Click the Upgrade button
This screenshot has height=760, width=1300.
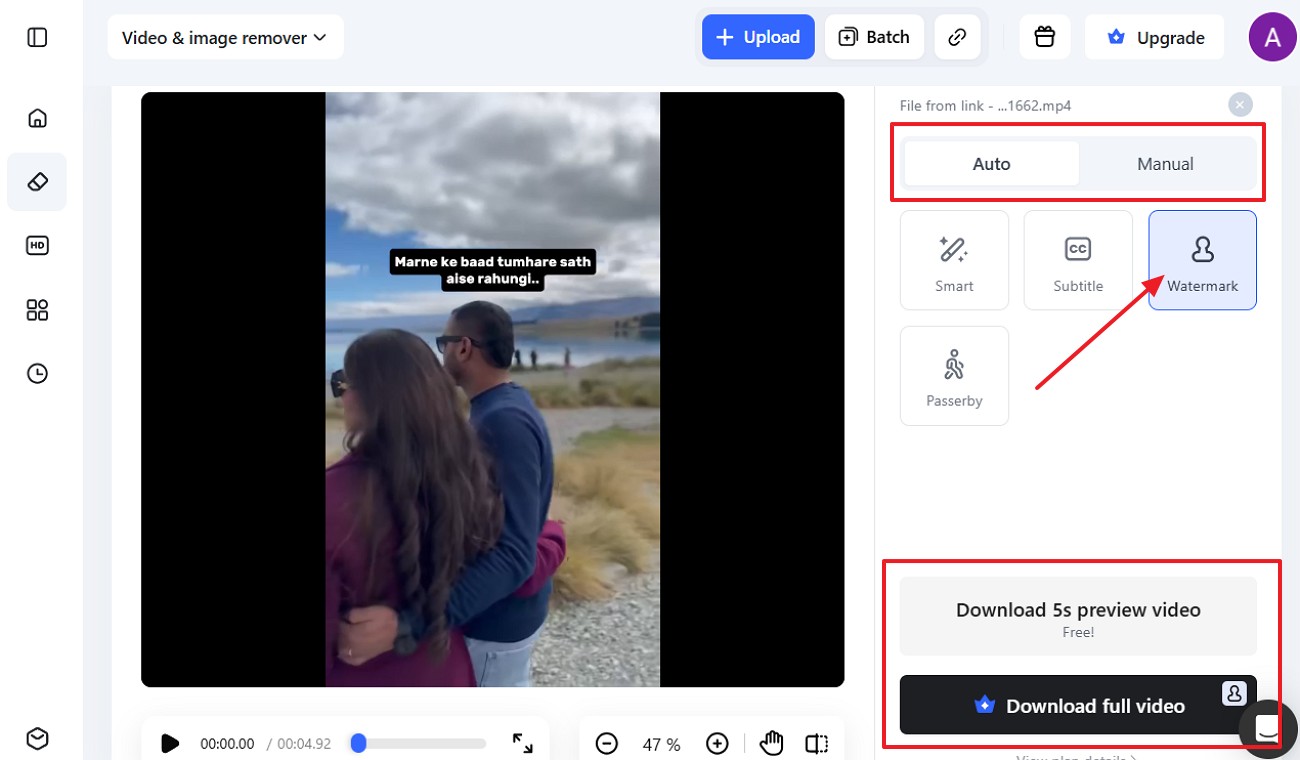(1155, 37)
